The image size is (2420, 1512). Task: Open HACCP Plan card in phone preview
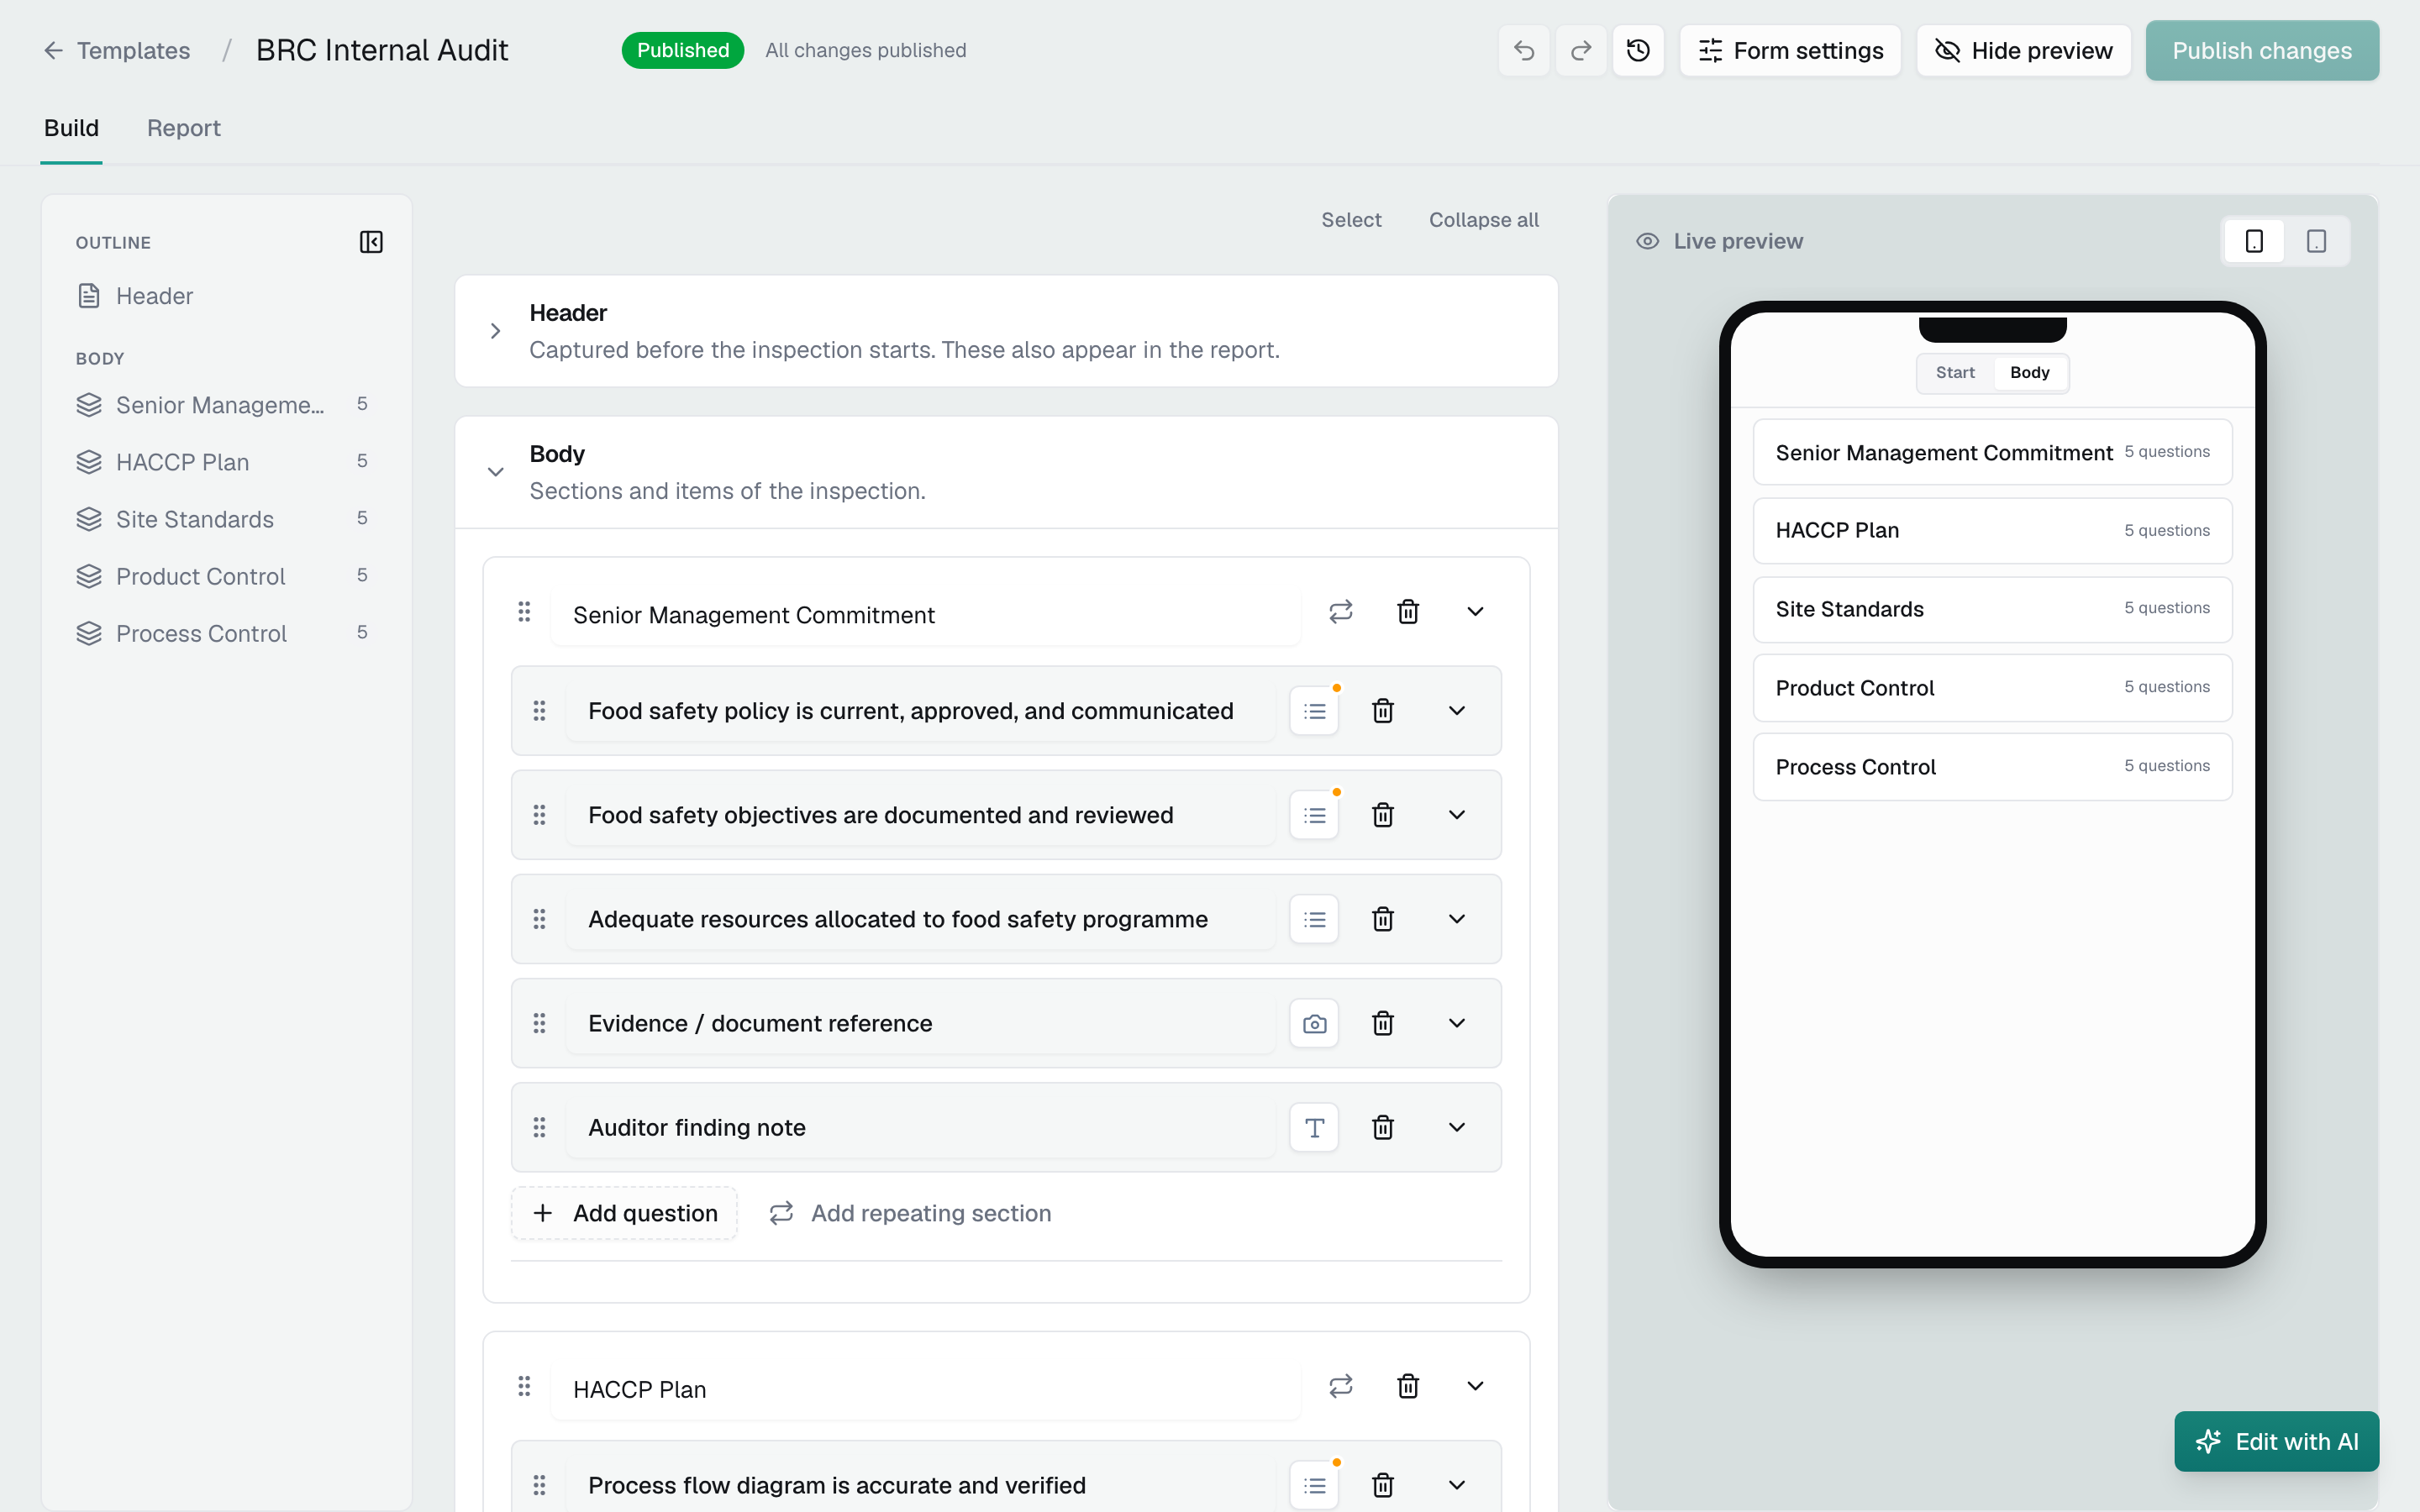[1992, 530]
